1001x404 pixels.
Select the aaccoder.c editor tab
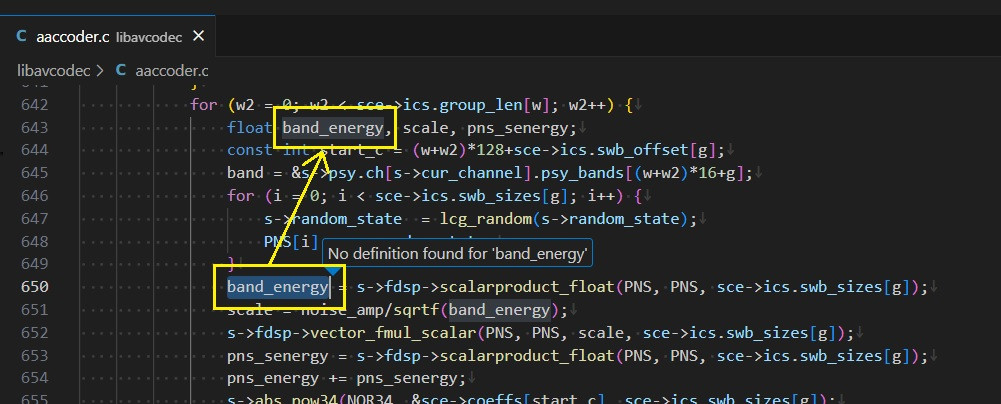pos(107,36)
